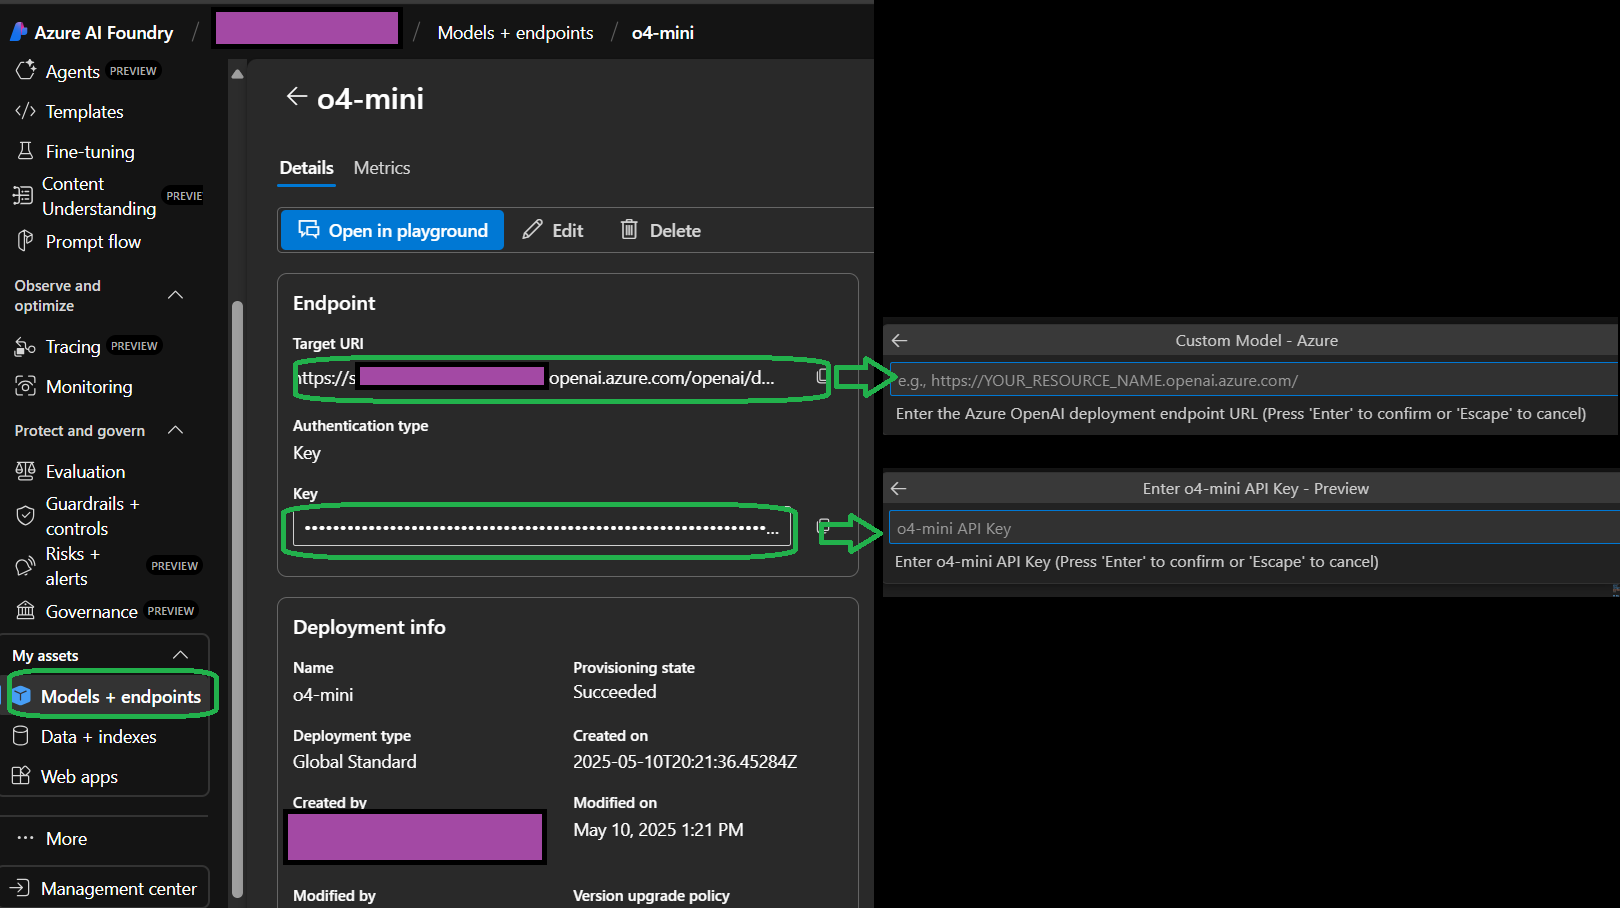Click the Global Standard deployment type value
The width and height of the screenshot is (1620, 908).
pos(355,762)
